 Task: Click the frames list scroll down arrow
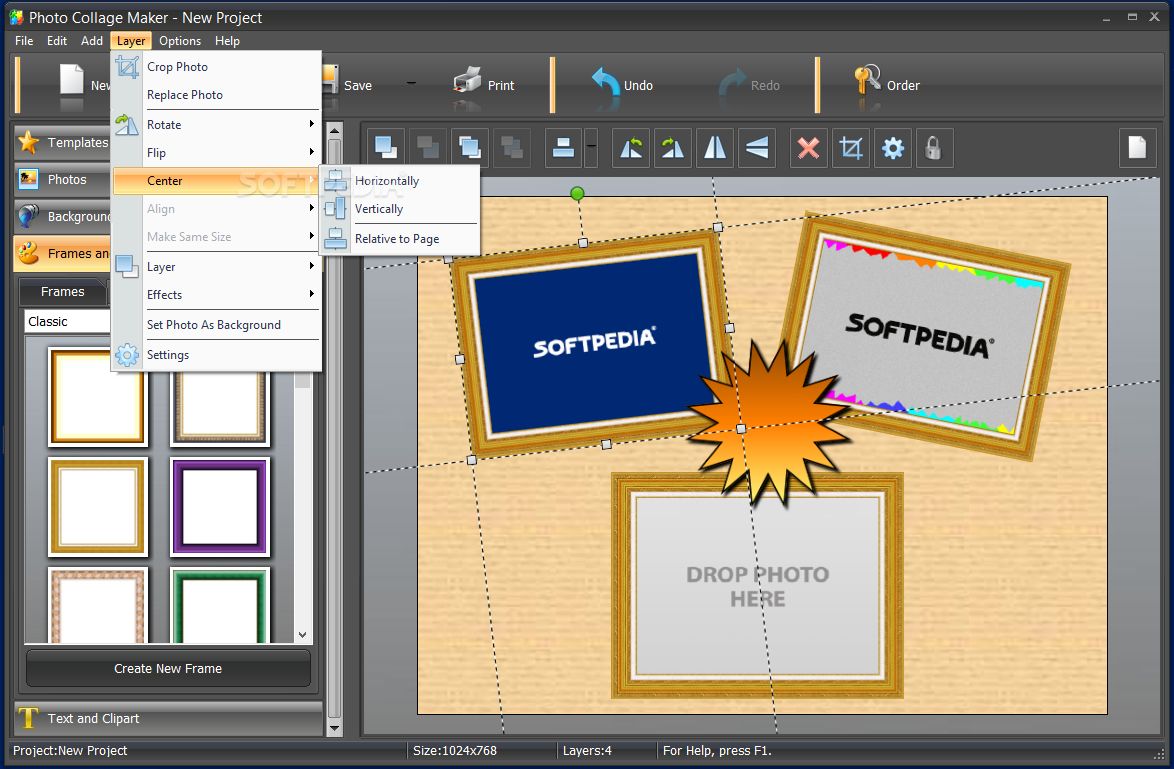[x=302, y=634]
